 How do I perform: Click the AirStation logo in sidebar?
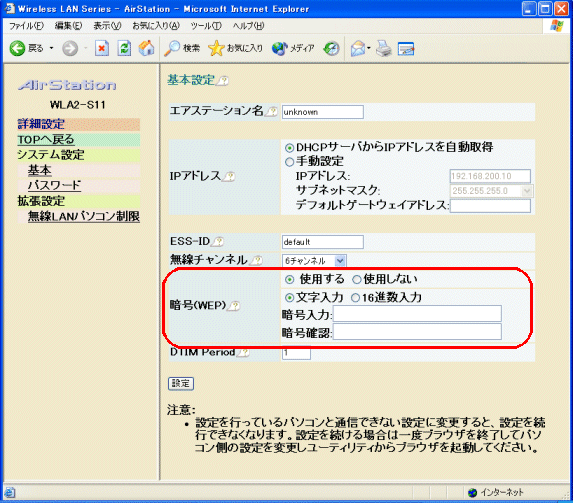coord(68,85)
